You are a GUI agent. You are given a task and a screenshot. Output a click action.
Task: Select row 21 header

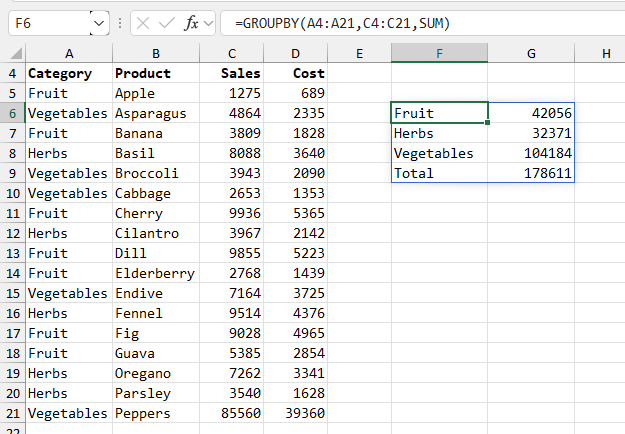click(12, 413)
